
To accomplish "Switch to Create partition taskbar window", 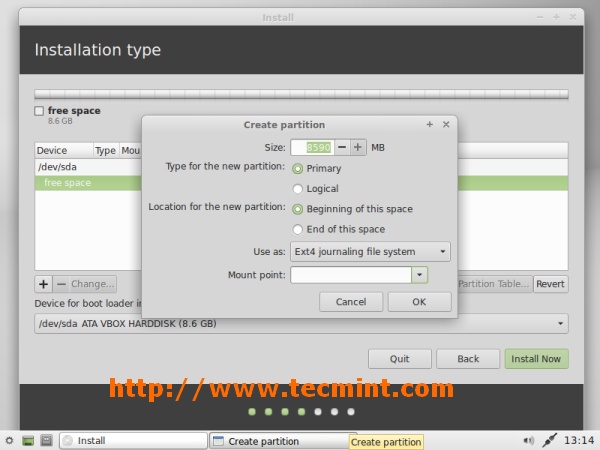I will 279,441.
